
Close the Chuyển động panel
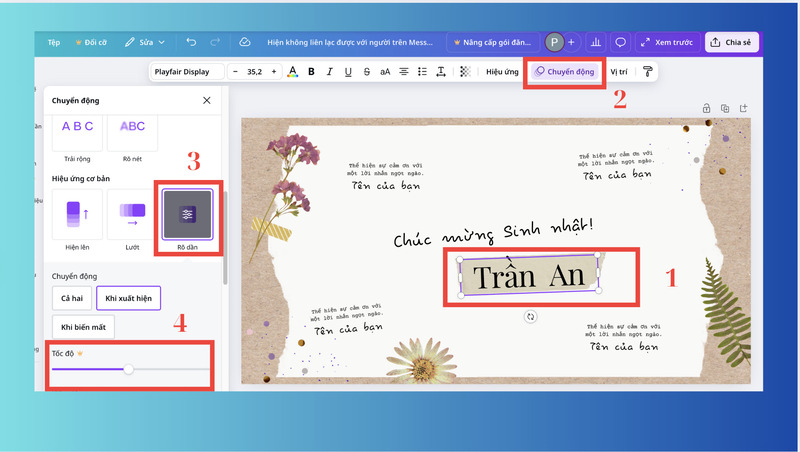click(207, 100)
